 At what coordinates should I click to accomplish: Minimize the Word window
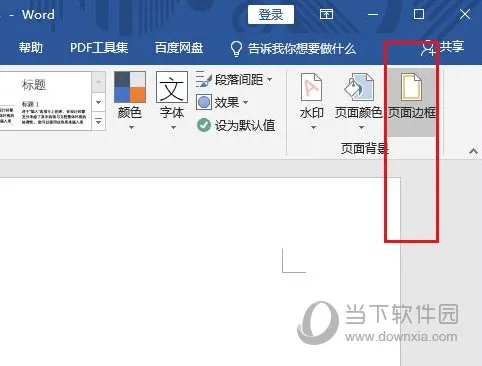(373, 14)
